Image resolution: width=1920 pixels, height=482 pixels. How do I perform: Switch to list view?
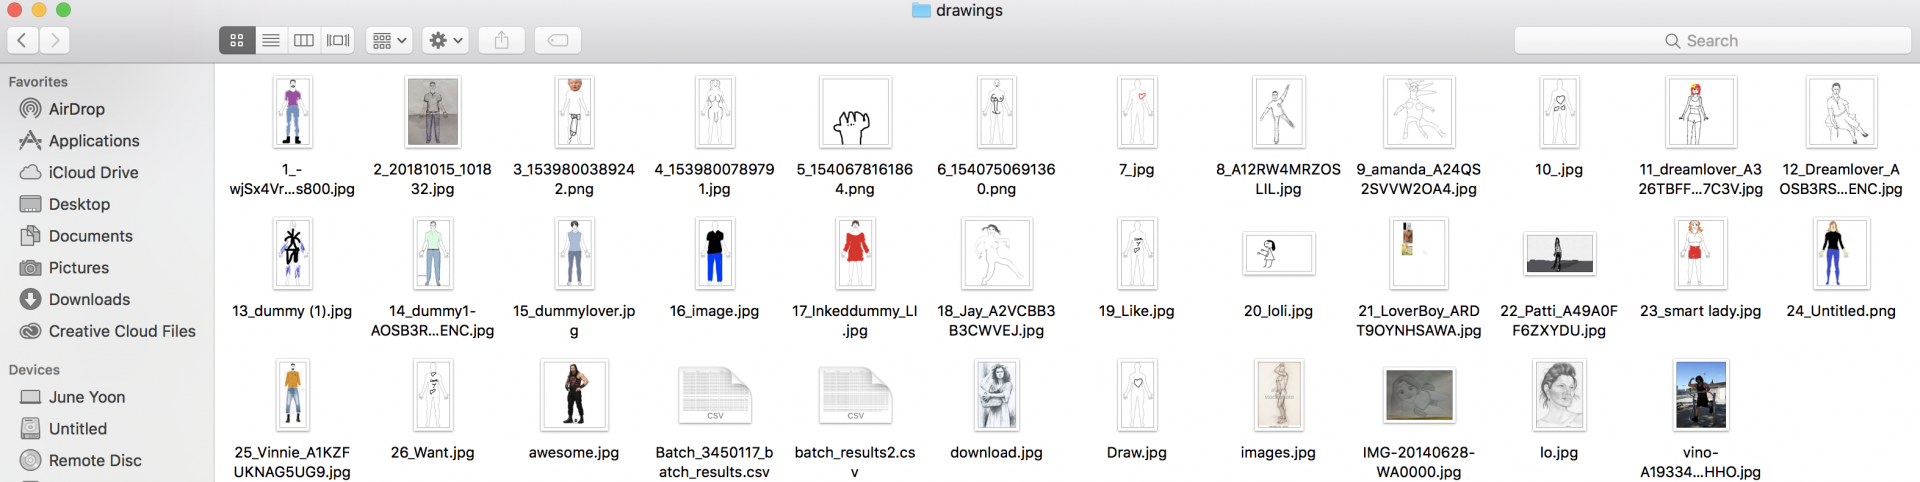coord(271,40)
